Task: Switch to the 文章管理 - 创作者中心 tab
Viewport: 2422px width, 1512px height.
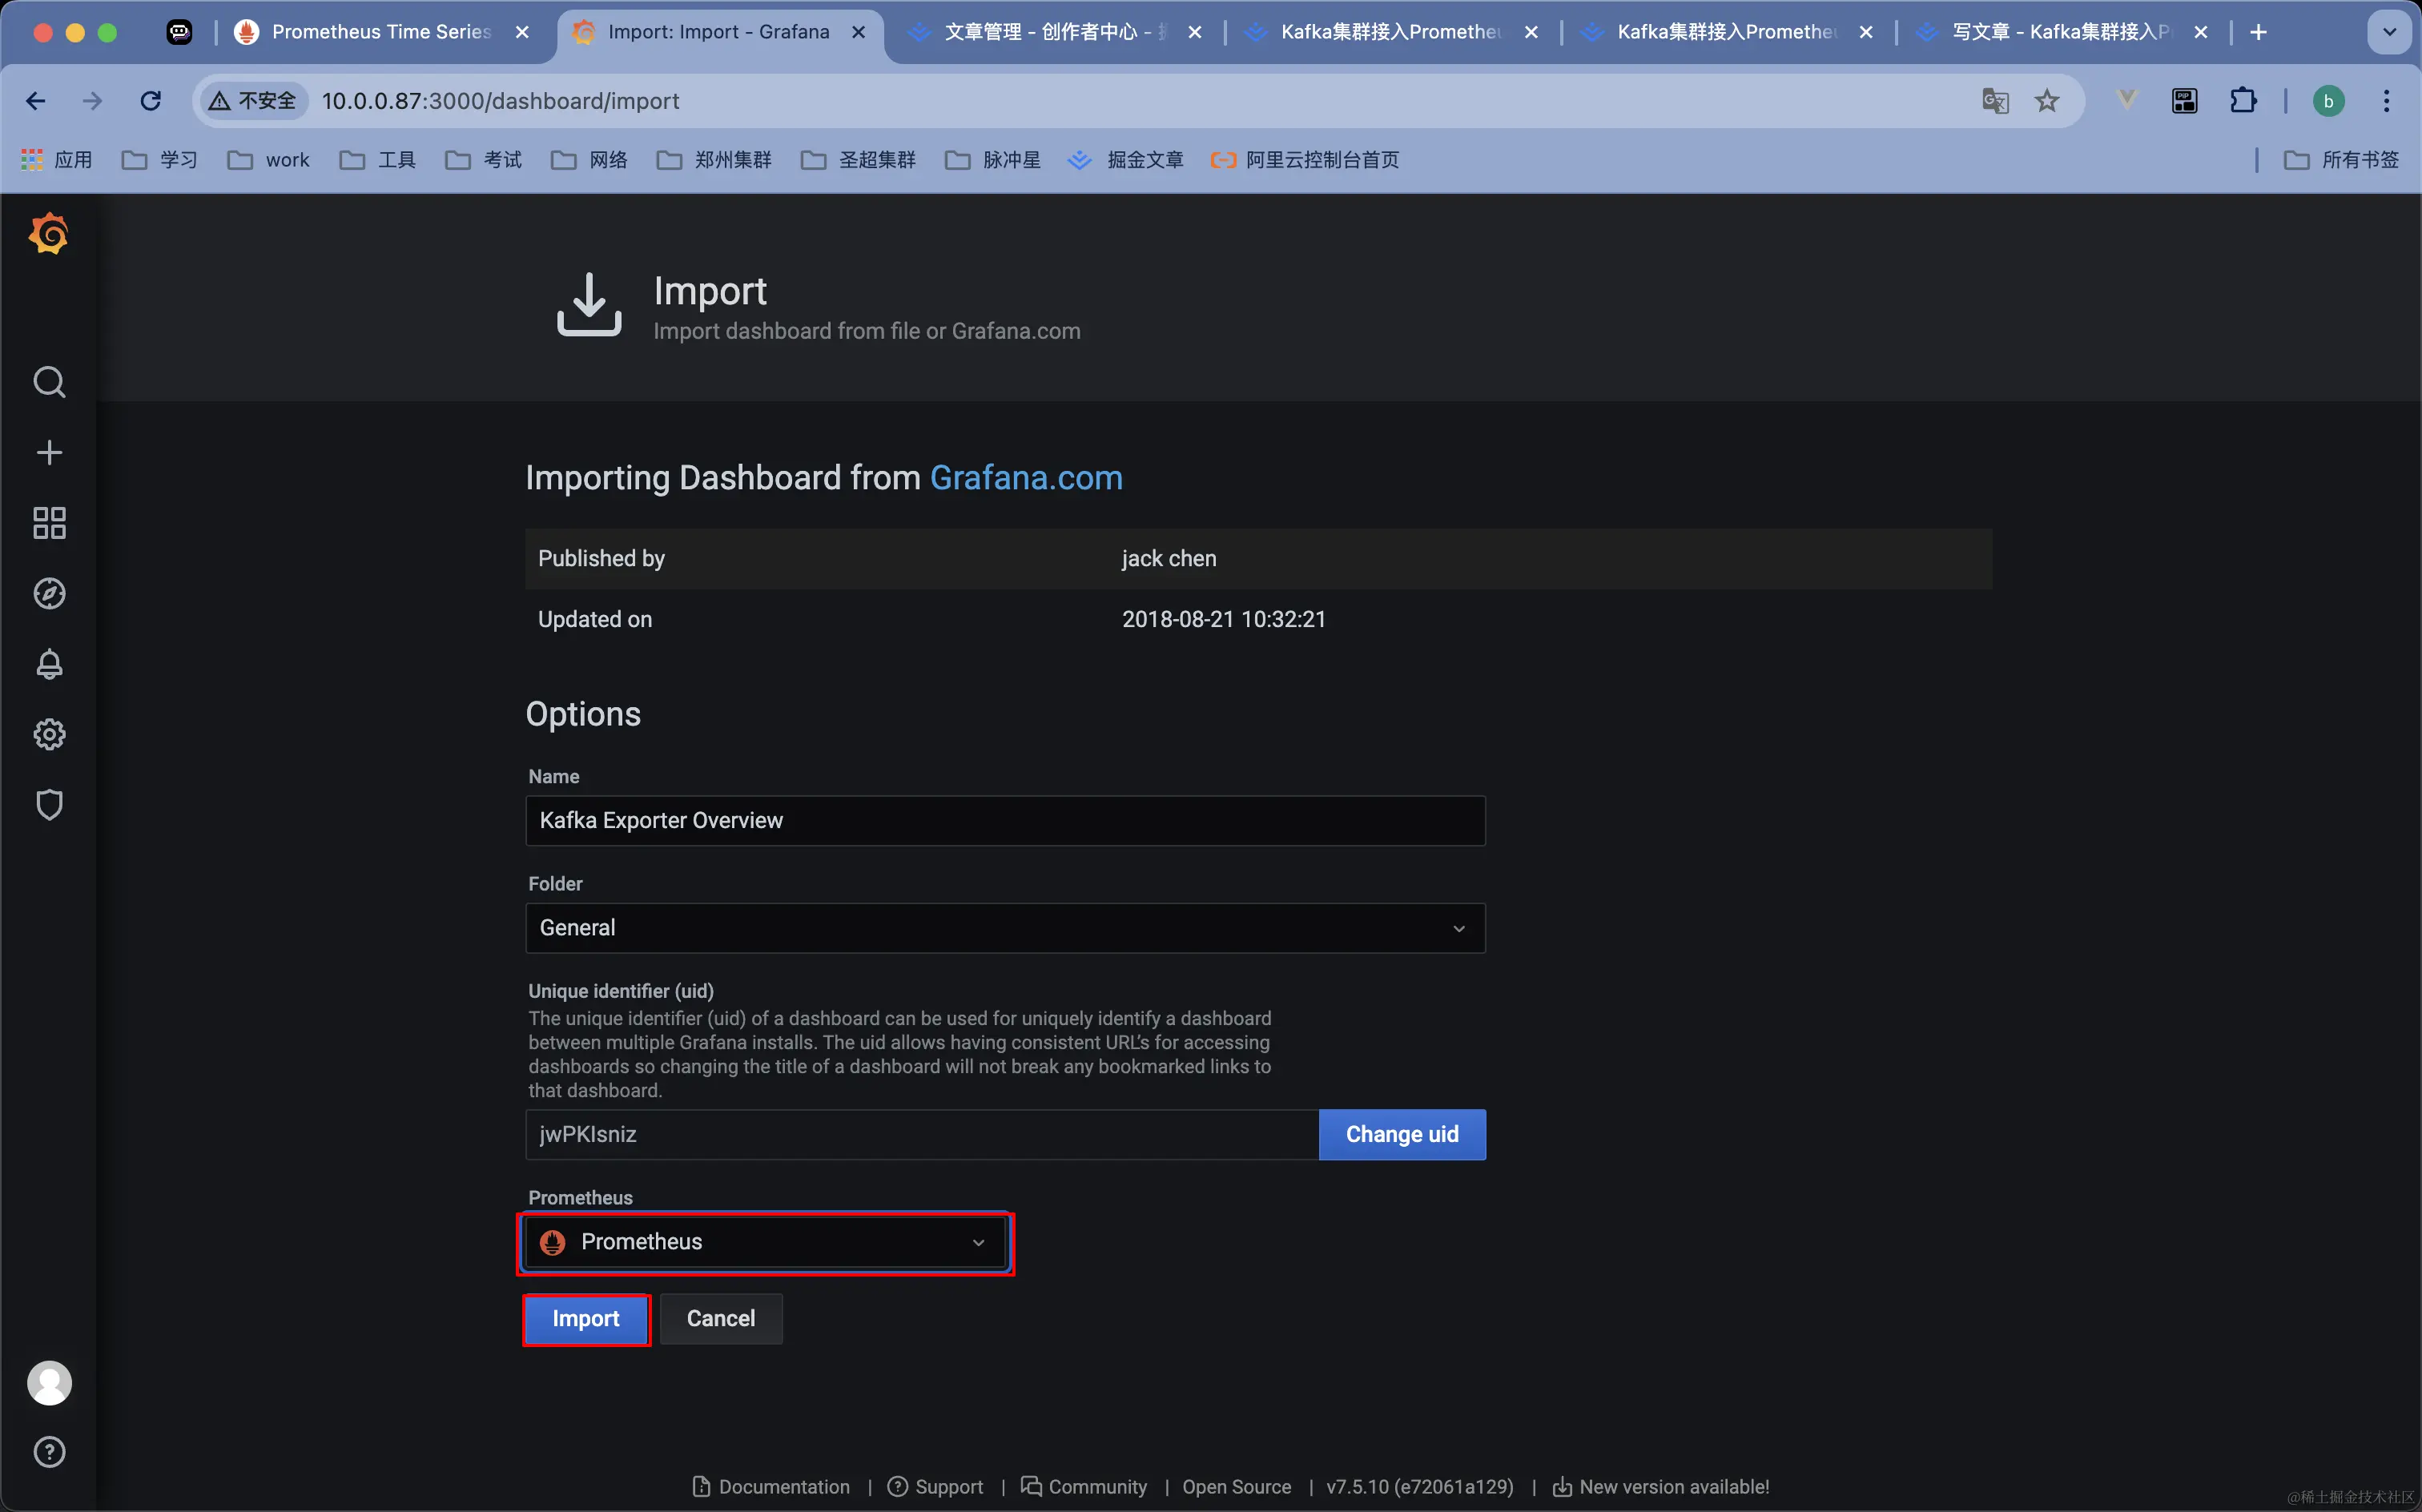Action: click(1055, 32)
